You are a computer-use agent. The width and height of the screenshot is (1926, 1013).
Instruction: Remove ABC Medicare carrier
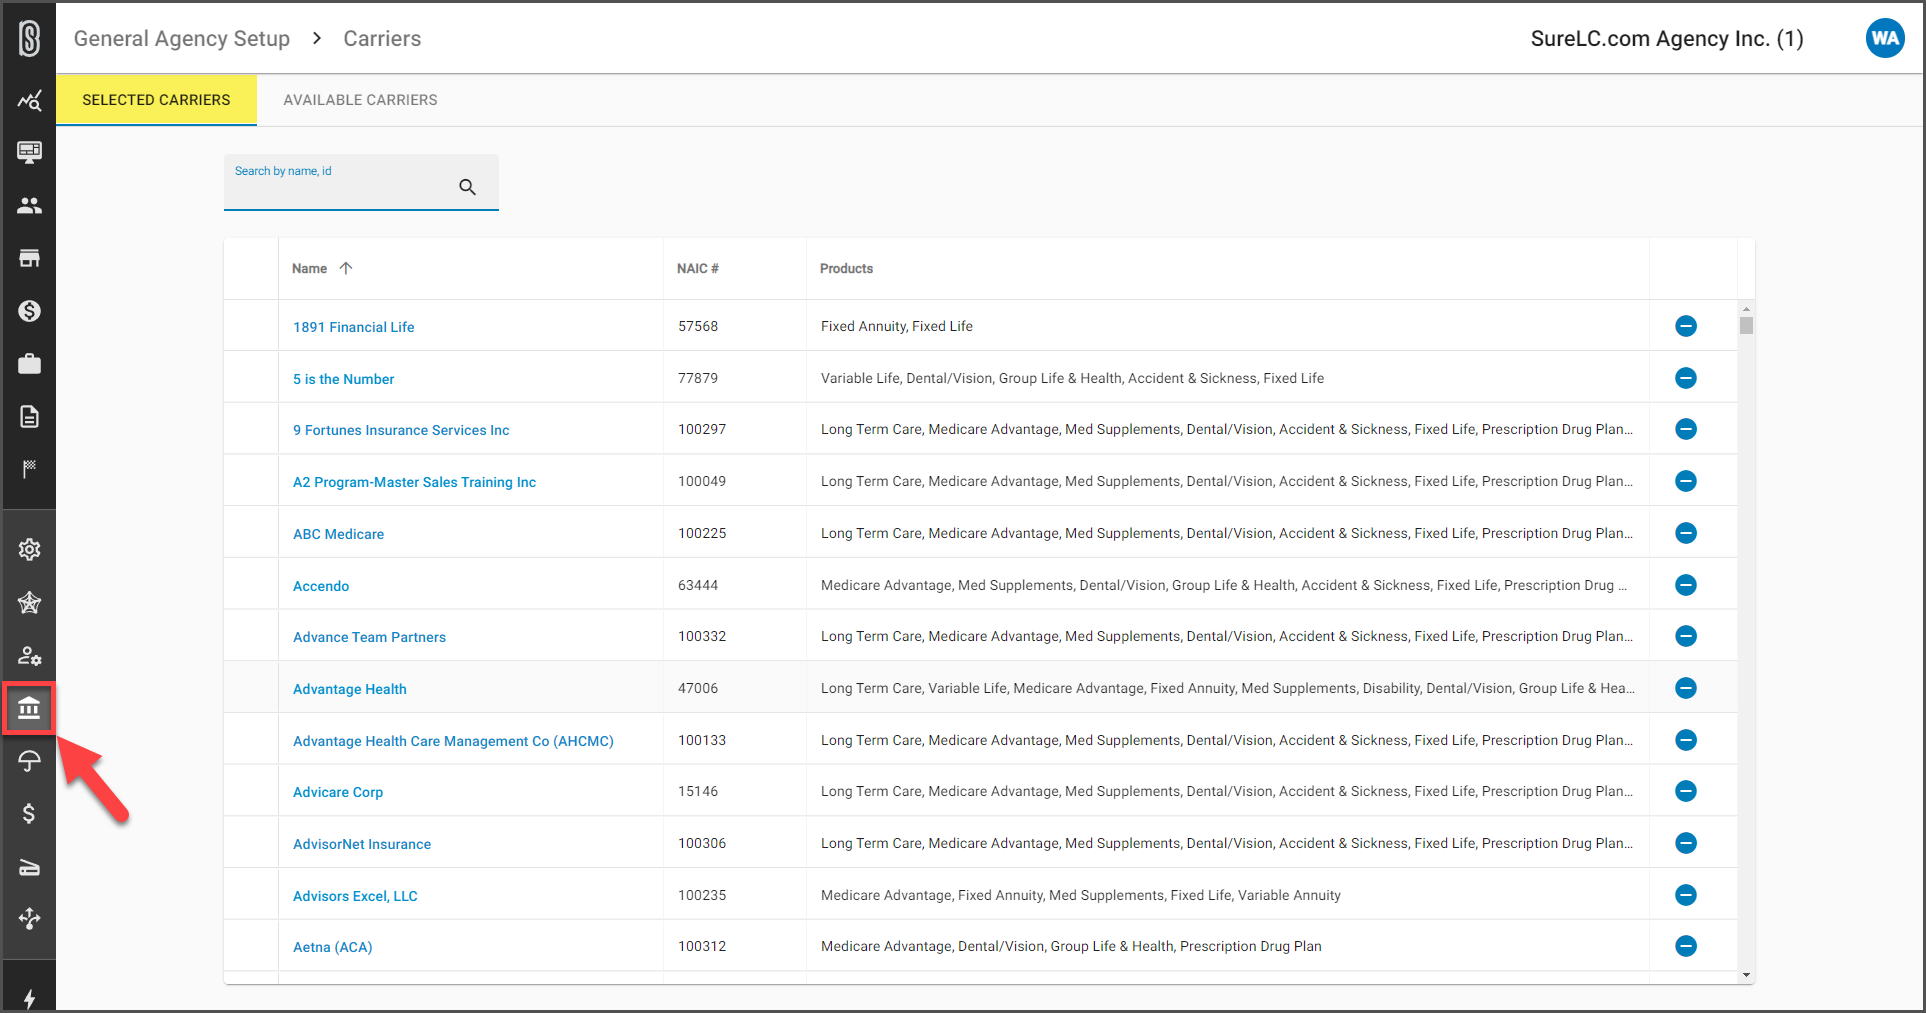(1686, 533)
